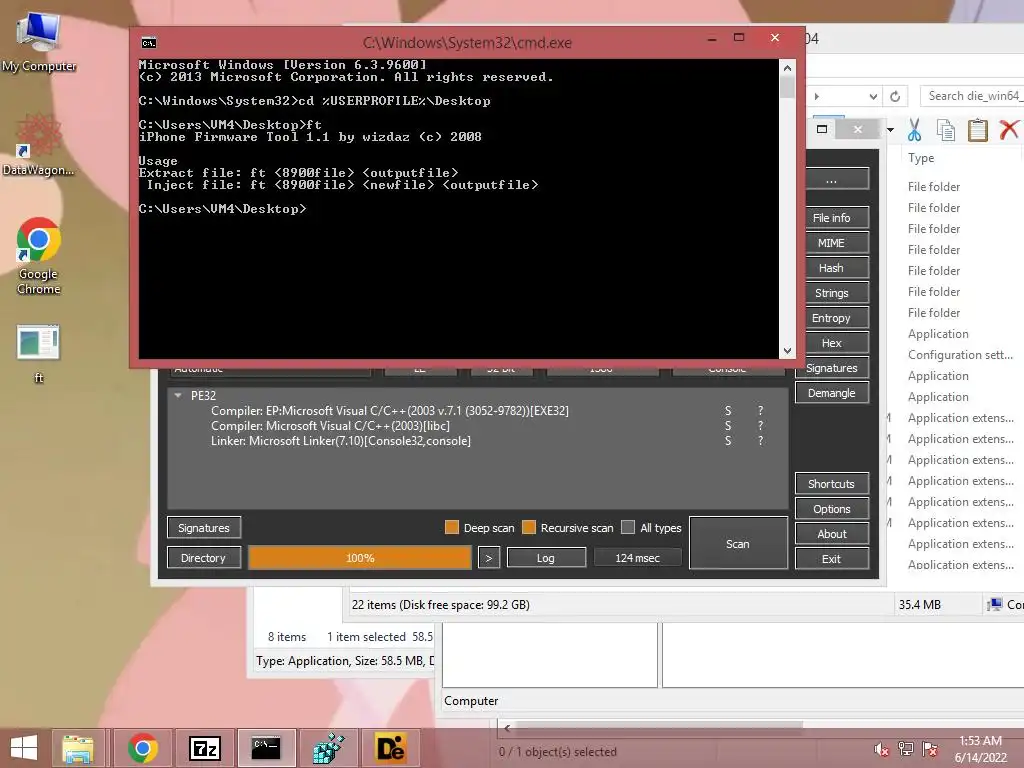Click the red Delete X icon
The width and height of the screenshot is (1024, 768).
(1009, 130)
